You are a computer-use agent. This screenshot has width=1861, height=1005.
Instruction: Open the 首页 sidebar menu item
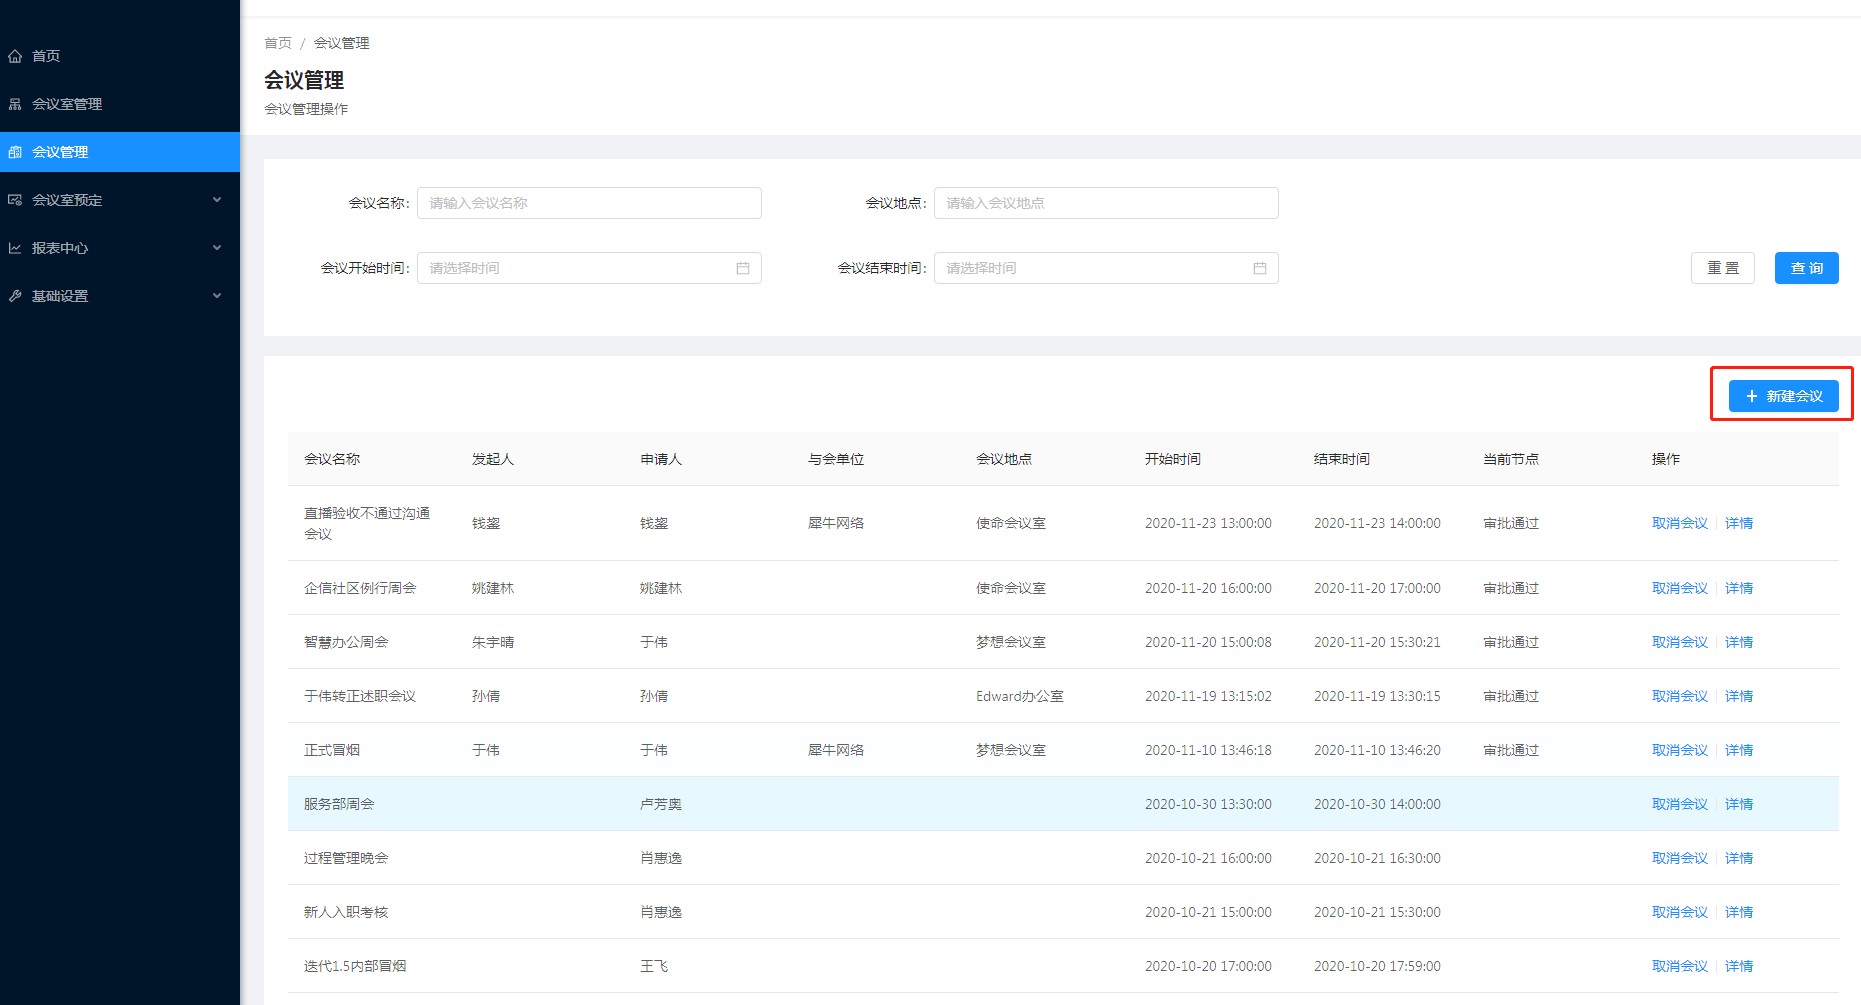click(x=120, y=56)
